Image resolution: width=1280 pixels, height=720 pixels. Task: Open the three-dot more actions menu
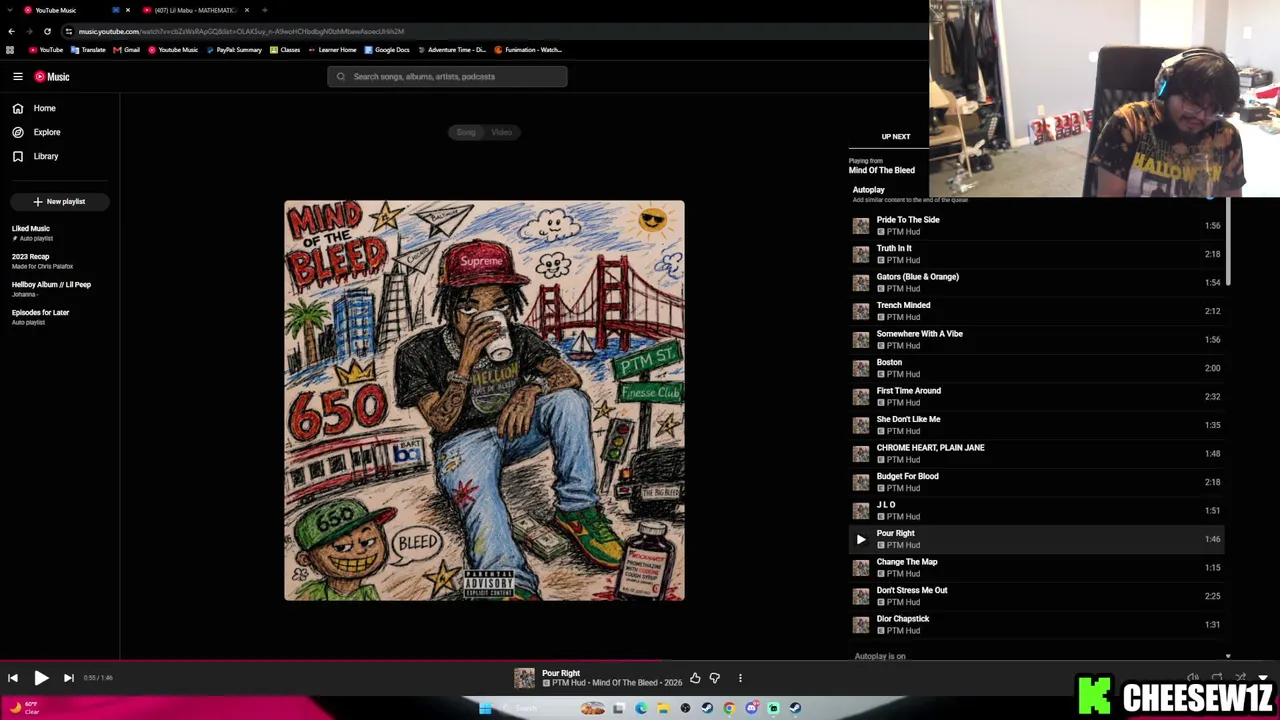pyautogui.click(x=740, y=678)
